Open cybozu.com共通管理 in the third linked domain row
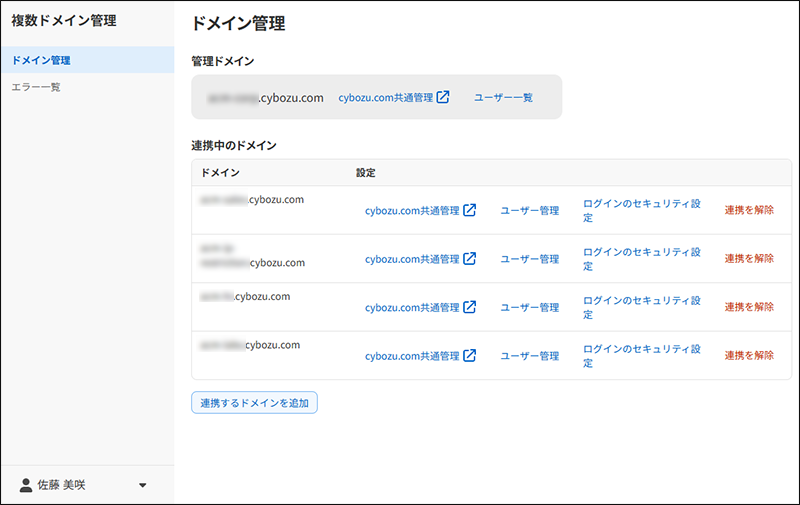Image resolution: width=800 pixels, height=505 pixels. (412, 308)
